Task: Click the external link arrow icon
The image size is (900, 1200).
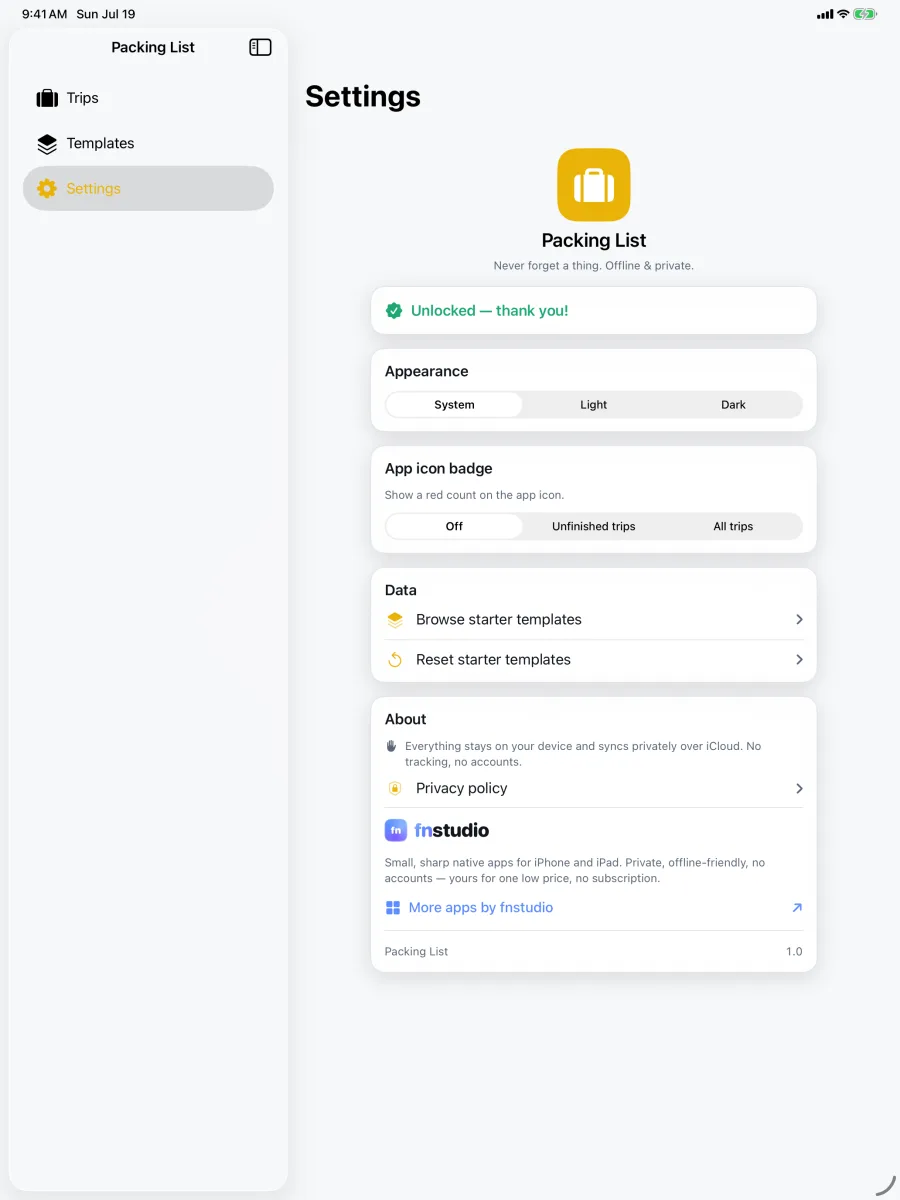Action: pos(797,908)
